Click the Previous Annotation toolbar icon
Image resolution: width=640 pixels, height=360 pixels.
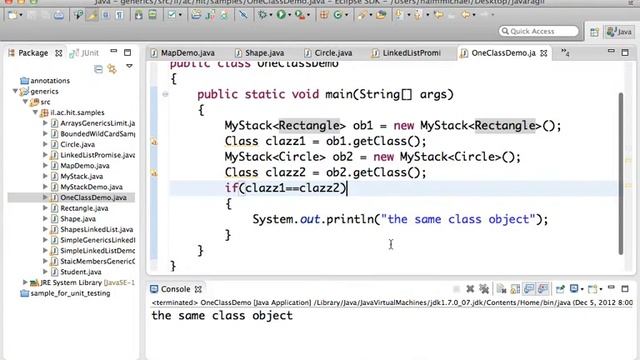(x=418, y=15)
